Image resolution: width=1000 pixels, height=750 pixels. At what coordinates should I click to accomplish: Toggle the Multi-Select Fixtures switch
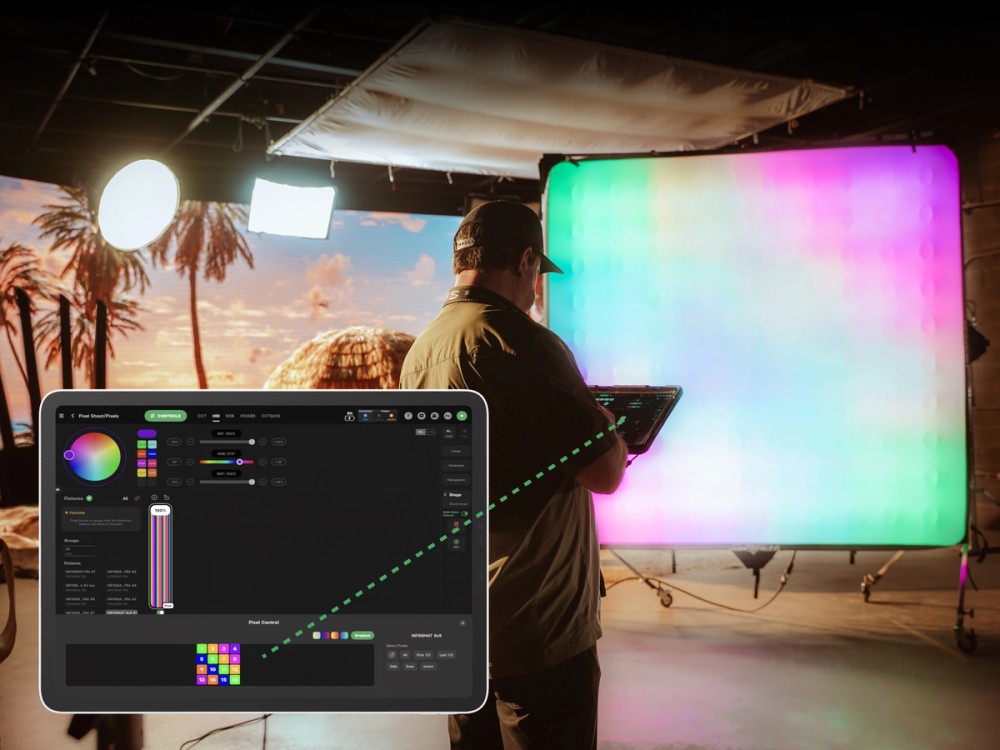click(464, 513)
